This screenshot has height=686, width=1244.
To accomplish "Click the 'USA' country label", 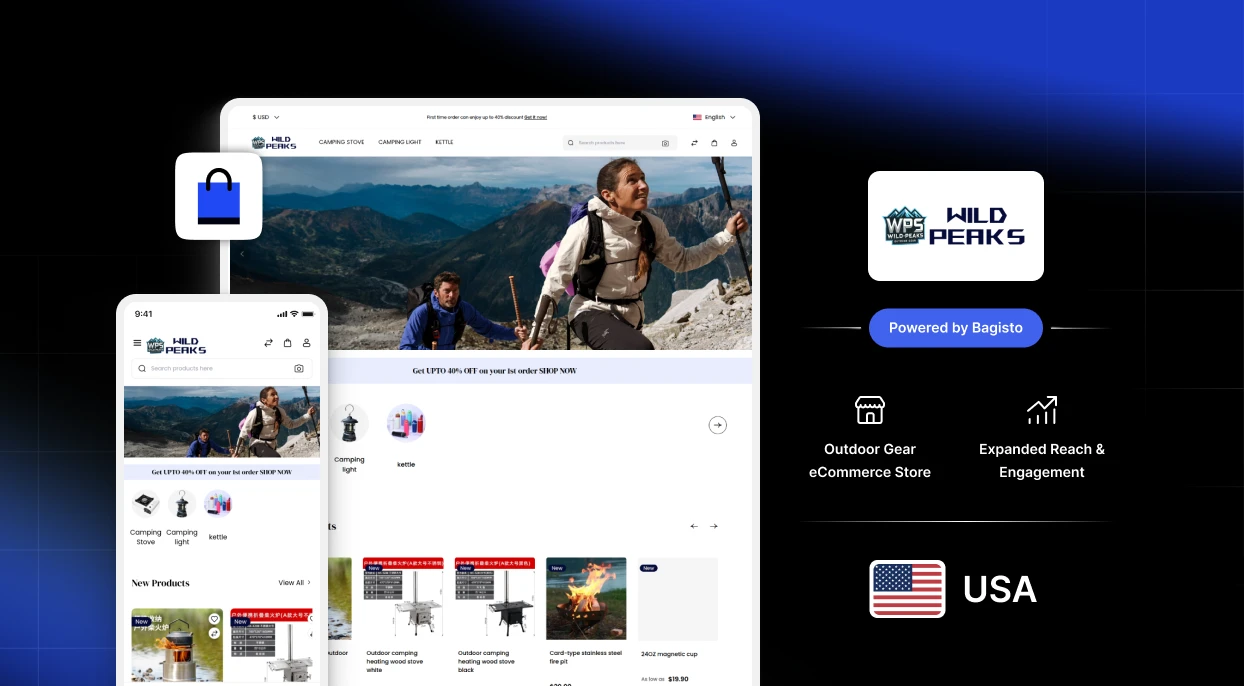I will click(x=1000, y=590).
